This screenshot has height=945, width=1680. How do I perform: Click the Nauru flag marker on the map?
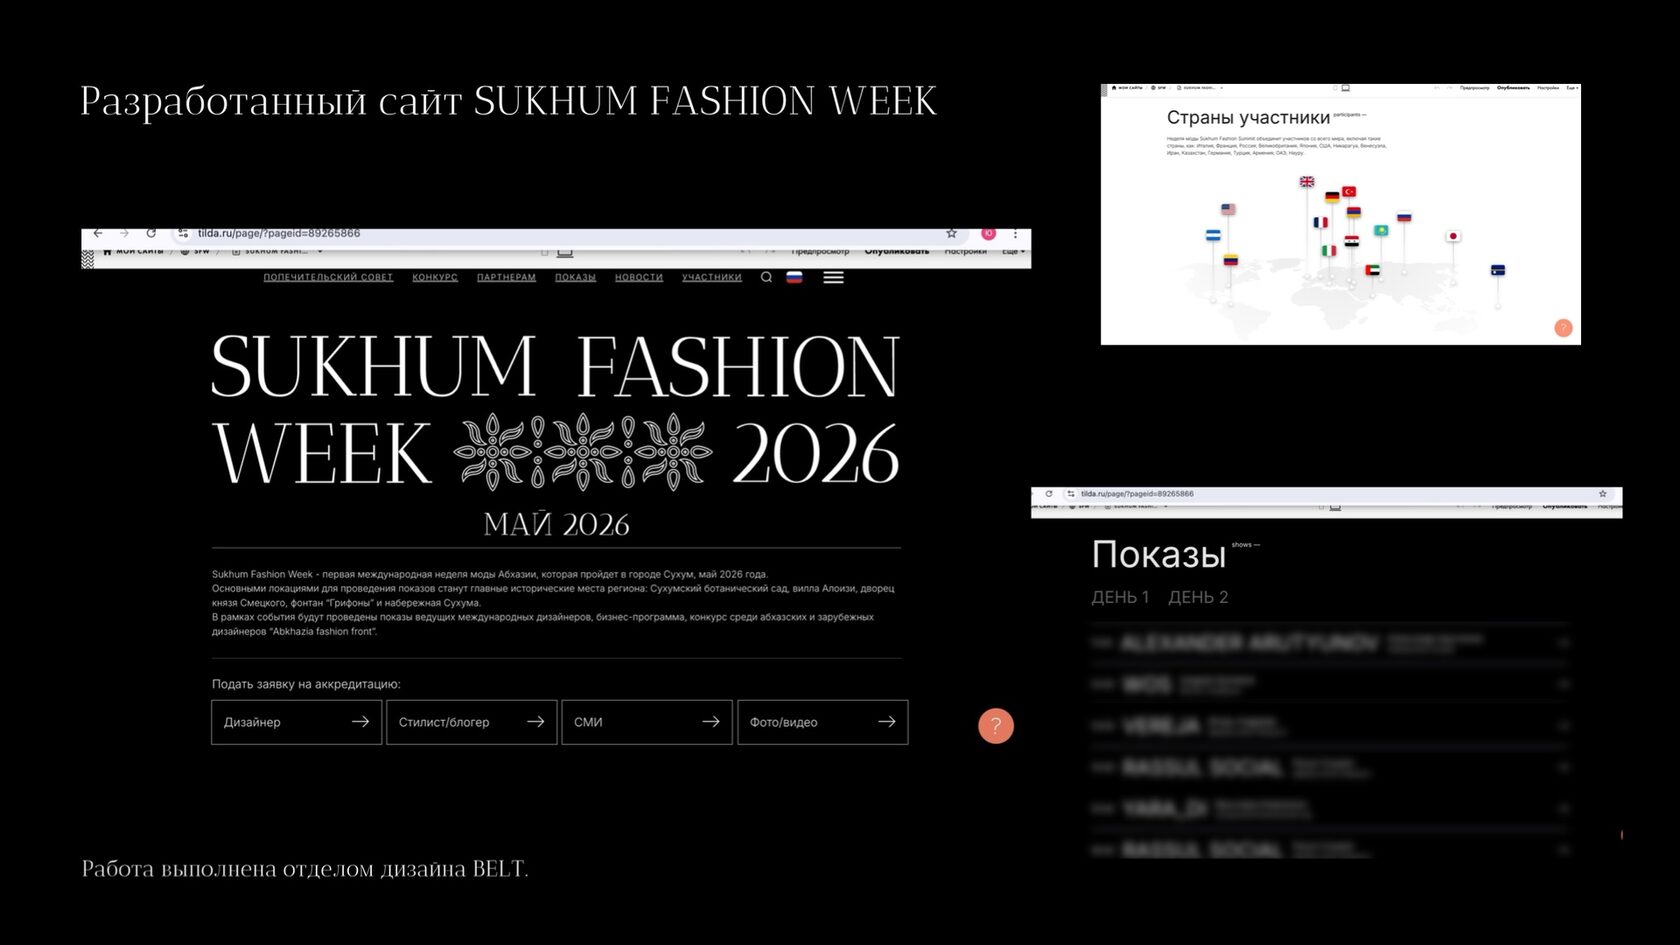[1498, 270]
